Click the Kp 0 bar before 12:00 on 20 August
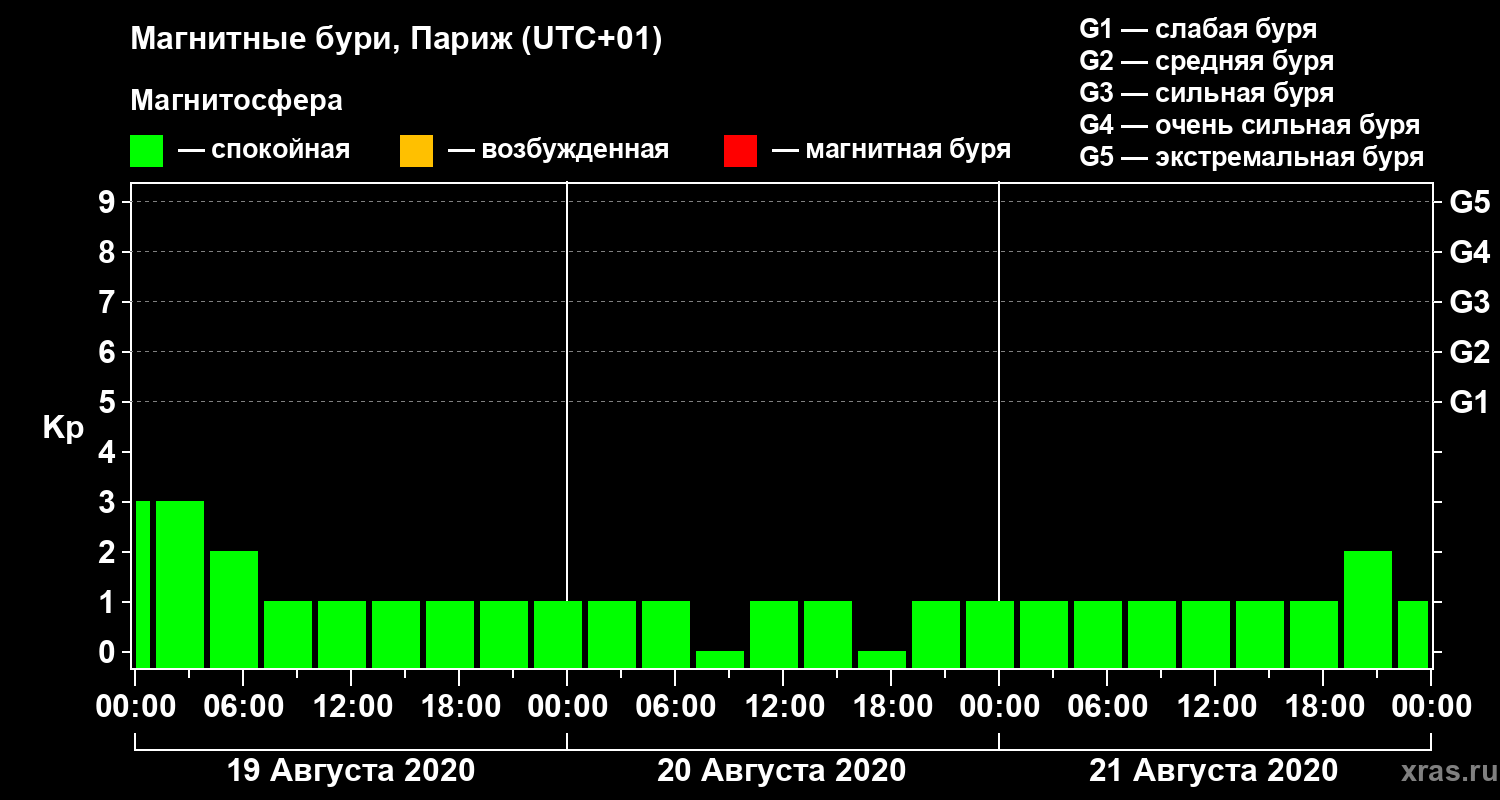Screen dimensions: 1500x800 pos(720,659)
